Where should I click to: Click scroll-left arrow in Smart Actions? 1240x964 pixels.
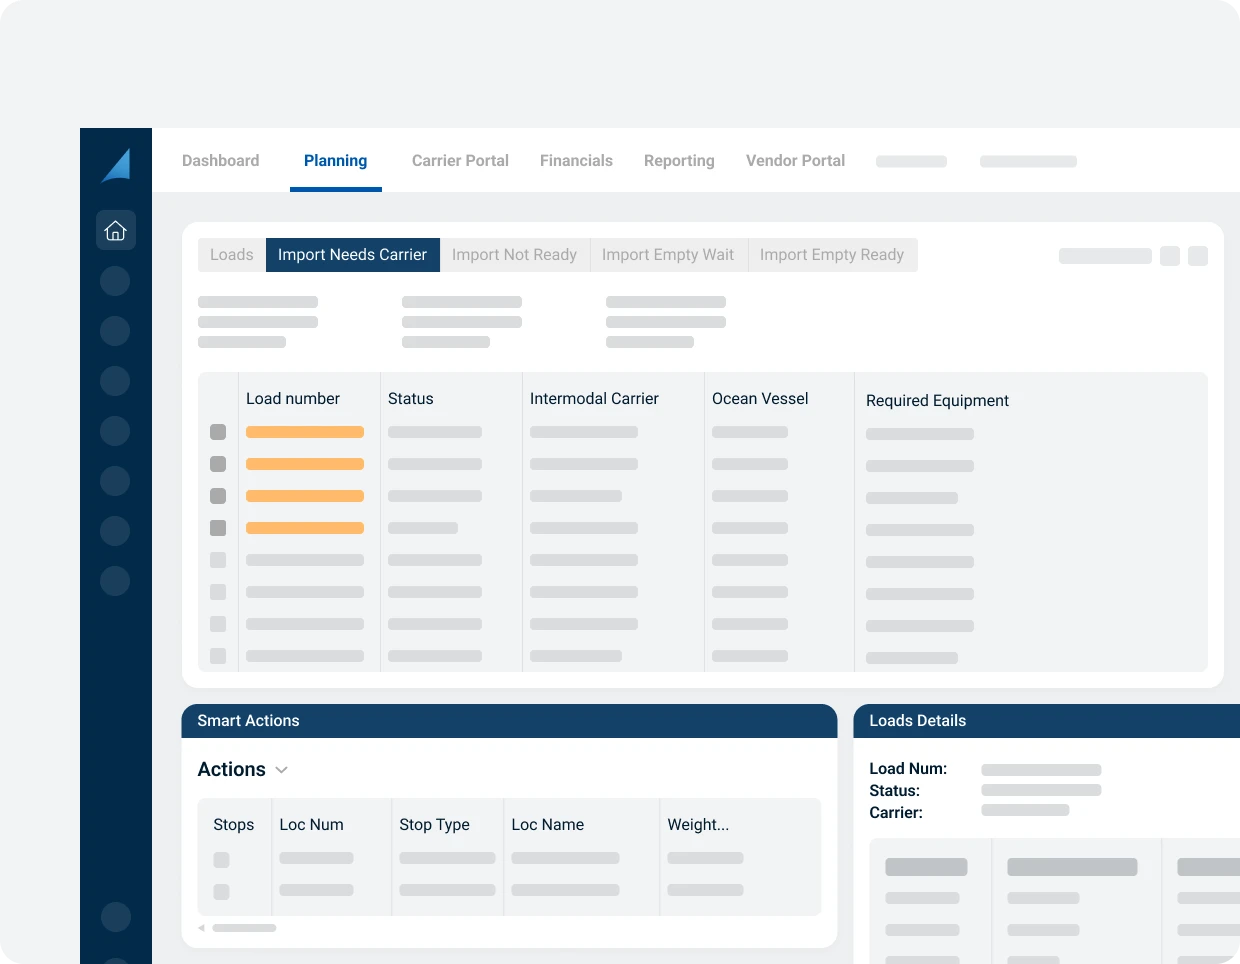[x=202, y=928]
